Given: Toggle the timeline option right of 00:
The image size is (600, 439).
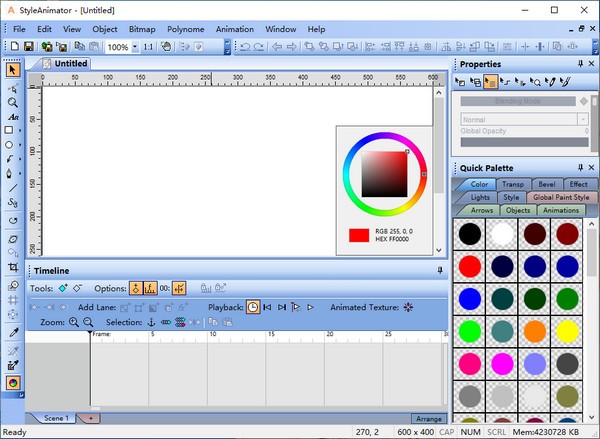Looking at the screenshot, I should tap(179, 288).
